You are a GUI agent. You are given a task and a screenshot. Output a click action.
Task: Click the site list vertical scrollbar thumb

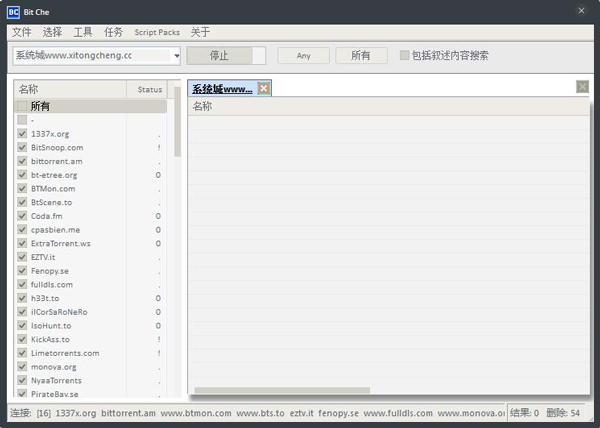click(x=177, y=122)
